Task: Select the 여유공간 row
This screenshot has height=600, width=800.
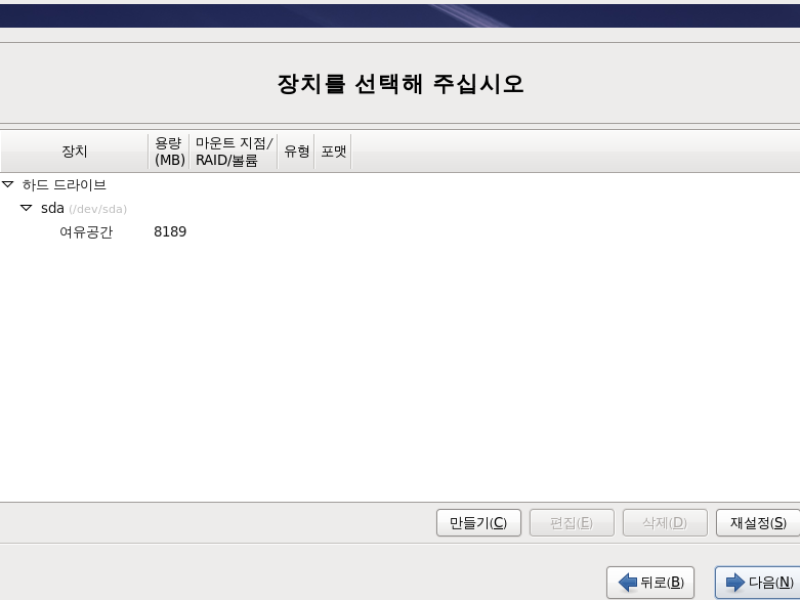Action: pyautogui.click(x=400, y=232)
